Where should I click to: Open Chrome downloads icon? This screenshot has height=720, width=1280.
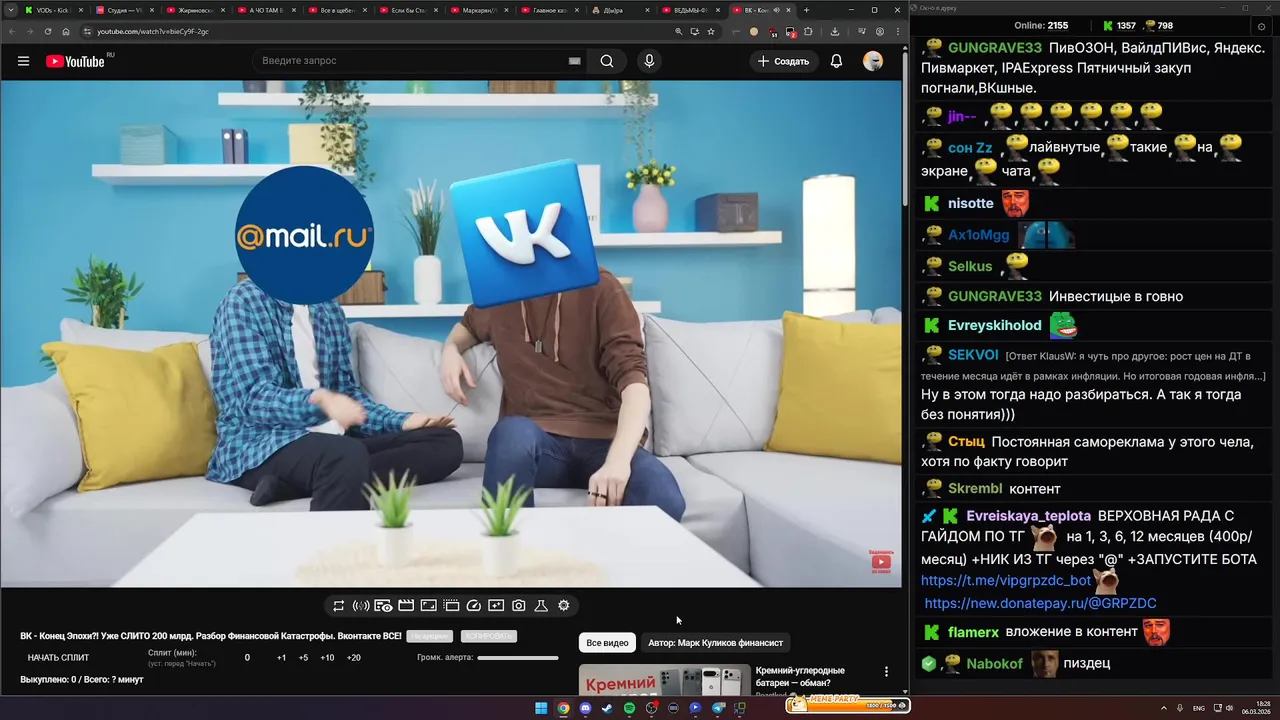[835, 31]
